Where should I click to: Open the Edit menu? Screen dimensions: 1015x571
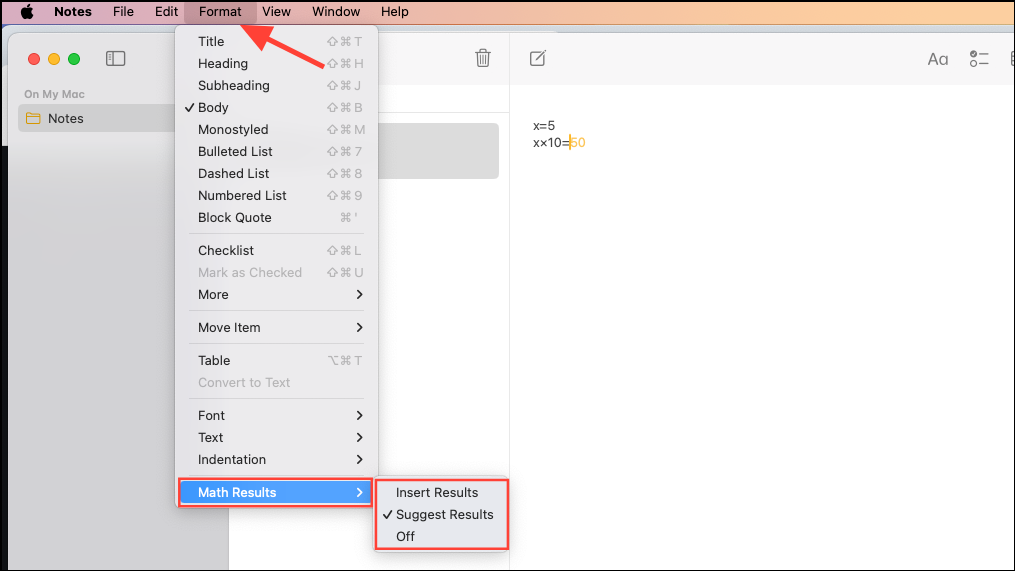point(166,12)
